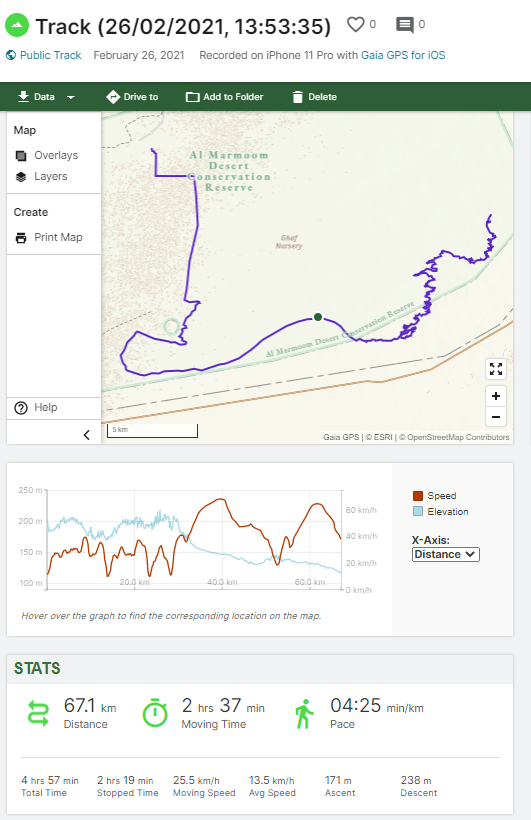Delete this track
Screen dimensions: 531x820
tap(314, 97)
